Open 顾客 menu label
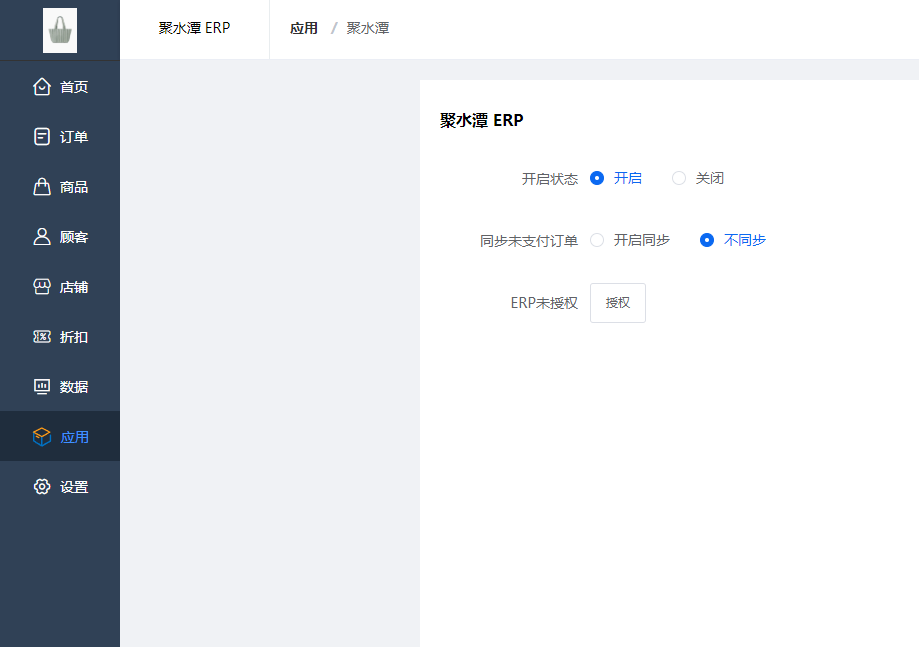 pyautogui.click(x=74, y=237)
